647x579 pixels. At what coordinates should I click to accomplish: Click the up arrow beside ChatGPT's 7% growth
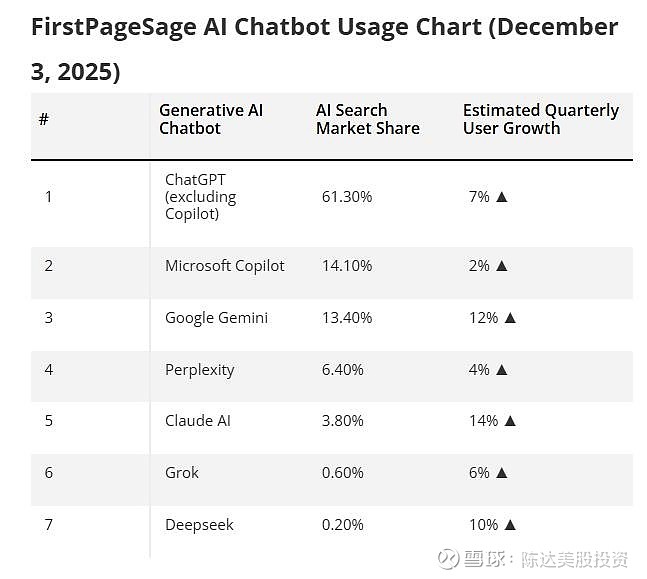[502, 197]
